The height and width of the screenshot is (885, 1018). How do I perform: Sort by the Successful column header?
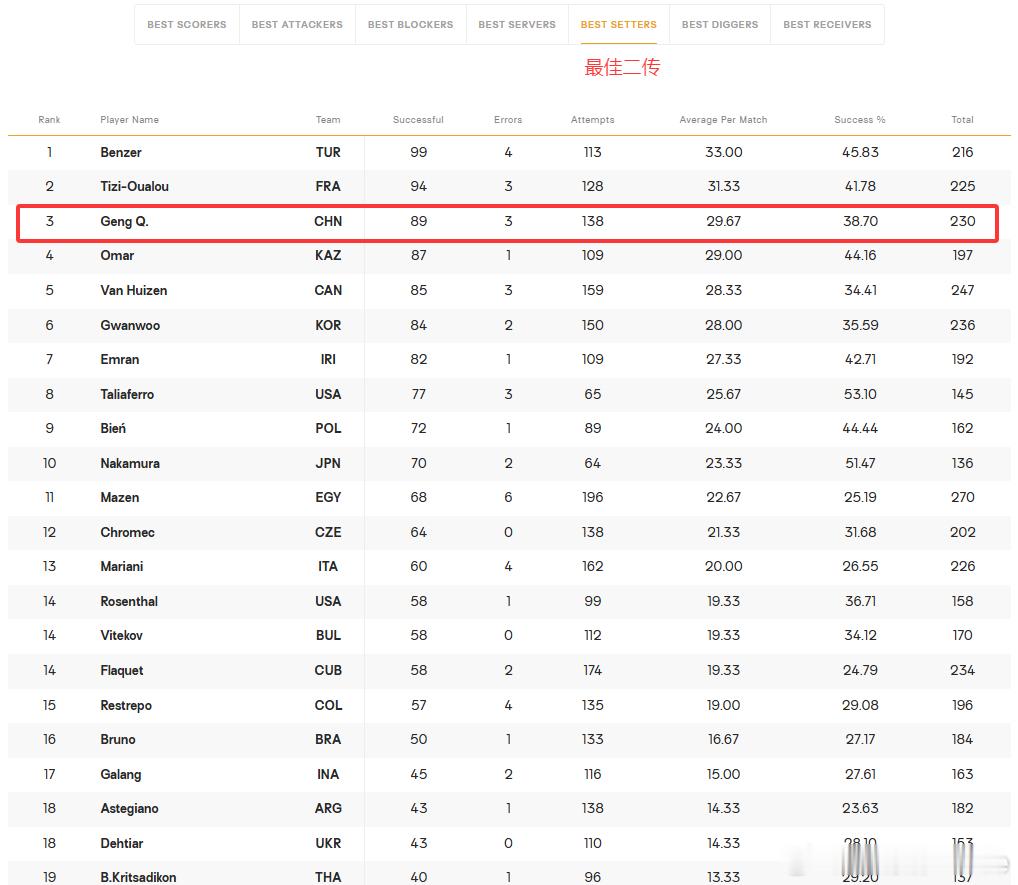point(418,119)
